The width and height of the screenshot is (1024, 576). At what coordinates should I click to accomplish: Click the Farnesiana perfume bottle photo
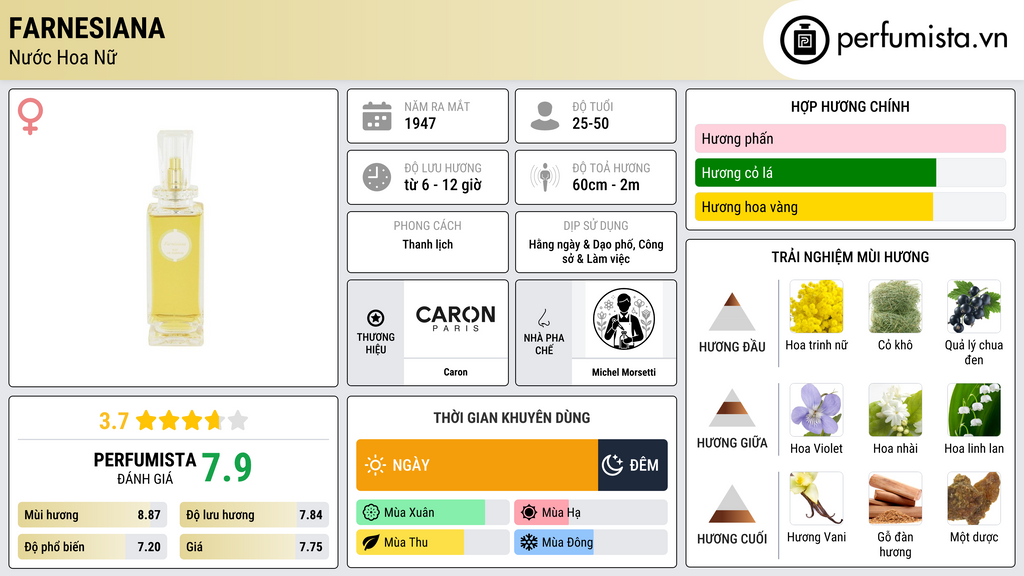(175, 238)
